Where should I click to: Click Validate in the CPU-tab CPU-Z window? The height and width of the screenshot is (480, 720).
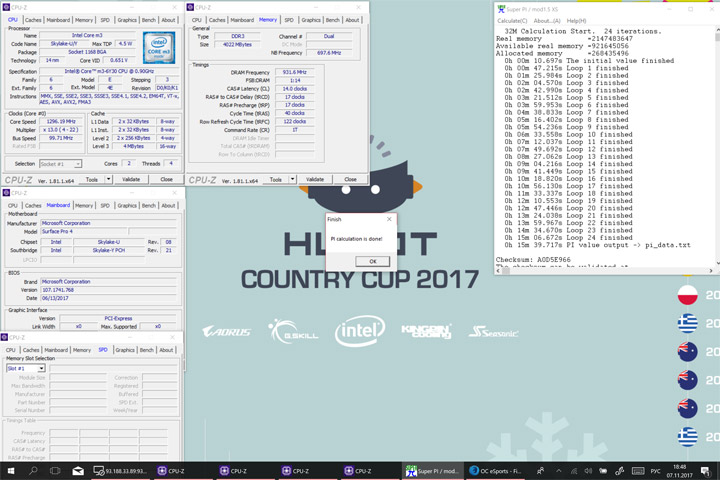131,180
